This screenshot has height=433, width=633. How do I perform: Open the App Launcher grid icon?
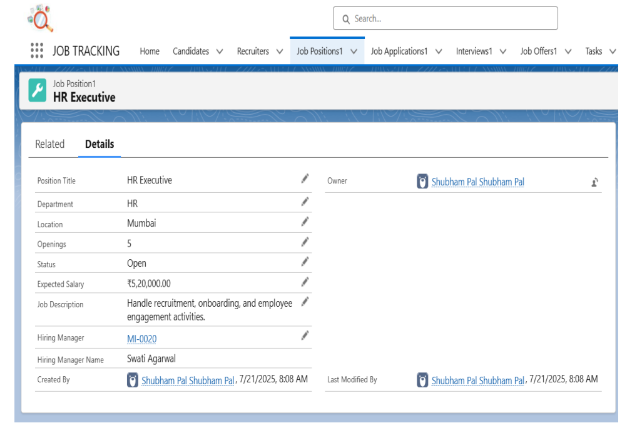[37, 51]
